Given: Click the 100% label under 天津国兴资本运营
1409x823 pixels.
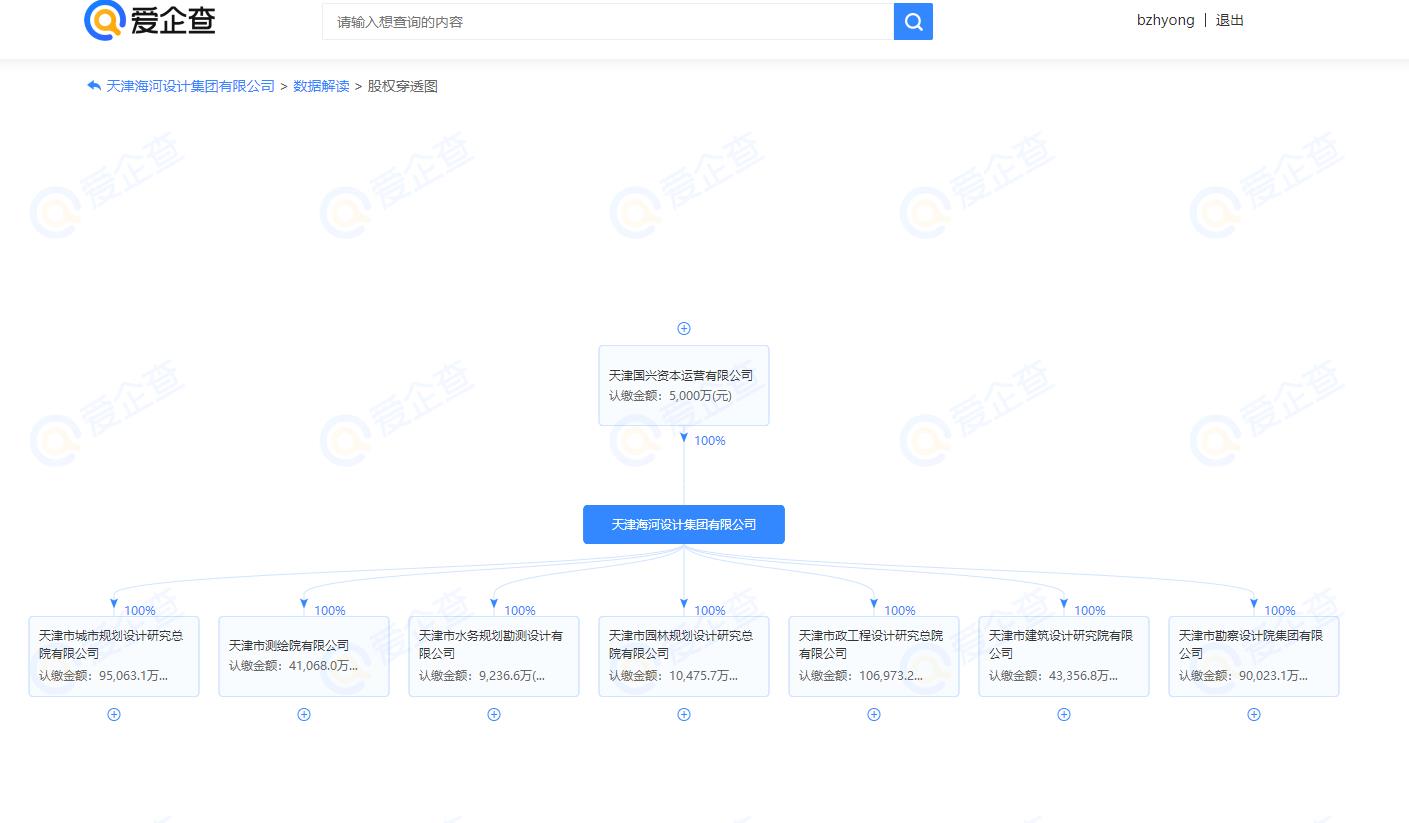Looking at the screenshot, I should (710, 441).
